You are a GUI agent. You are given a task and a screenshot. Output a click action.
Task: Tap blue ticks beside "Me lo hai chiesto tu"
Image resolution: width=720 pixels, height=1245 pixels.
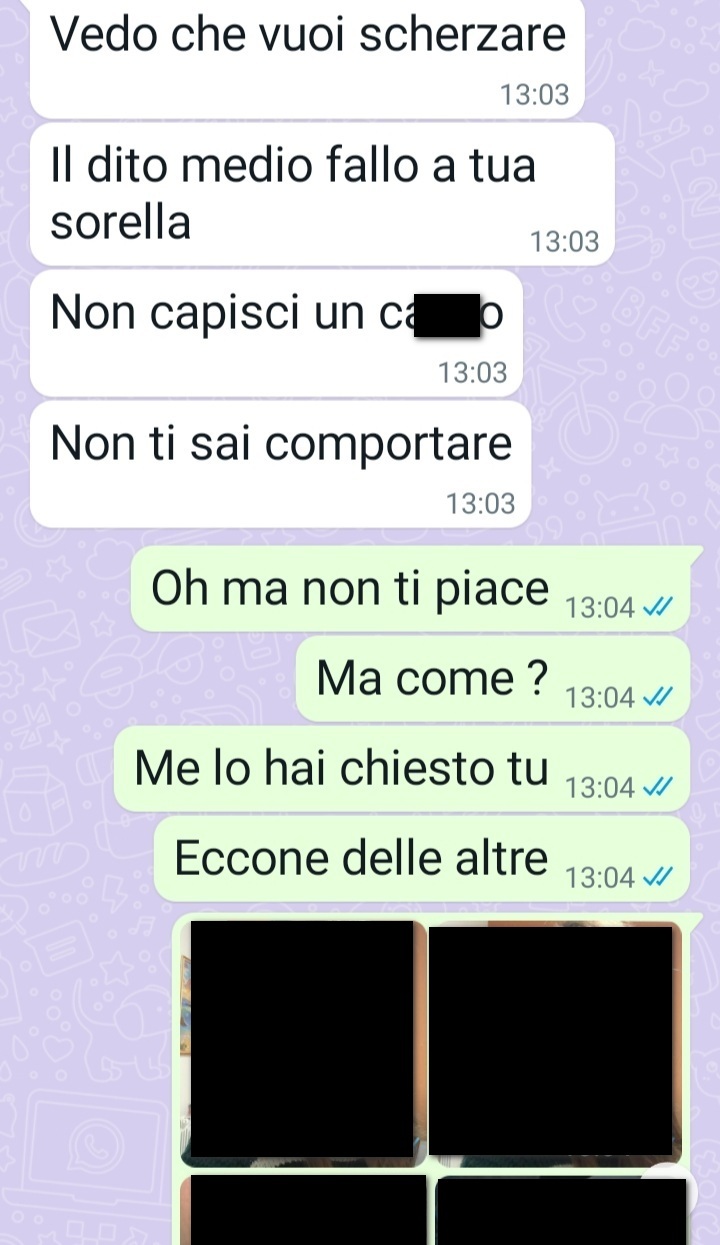pyautogui.click(x=656, y=788)
